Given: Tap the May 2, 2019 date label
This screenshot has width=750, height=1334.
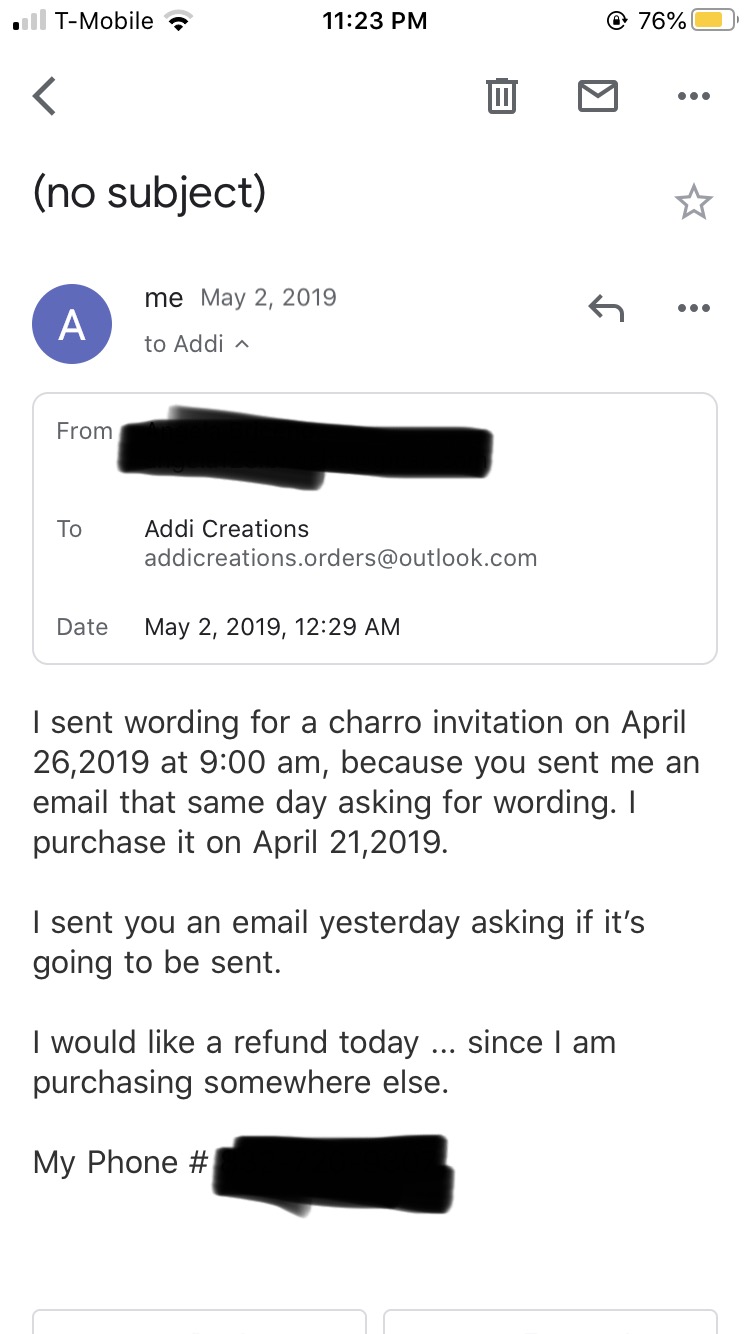Looking at the screenshot, I should pos(269,297).
